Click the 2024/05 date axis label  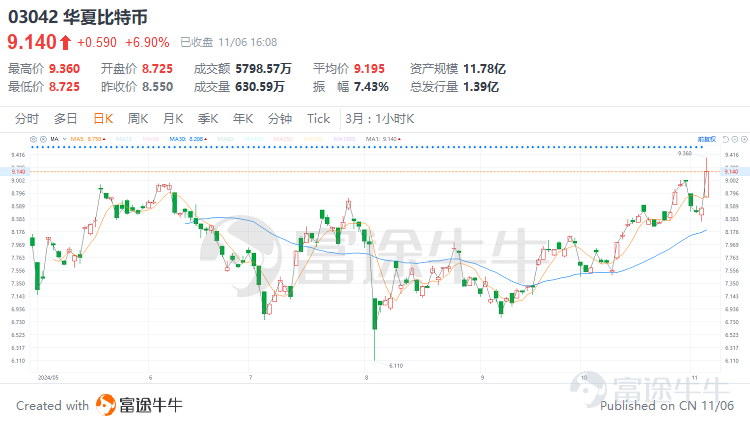(x=48, y=378)
